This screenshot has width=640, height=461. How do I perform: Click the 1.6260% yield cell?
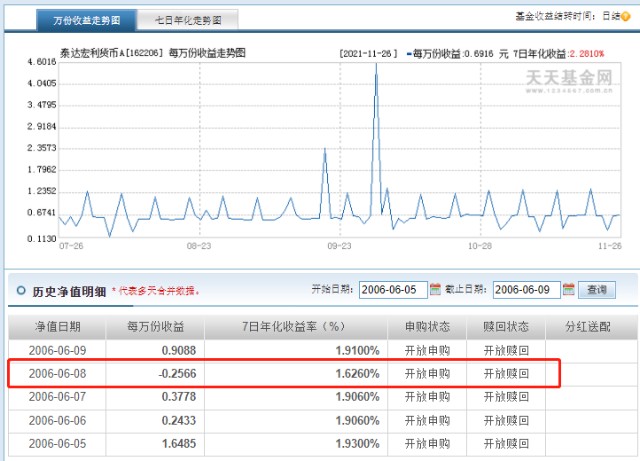358,374
